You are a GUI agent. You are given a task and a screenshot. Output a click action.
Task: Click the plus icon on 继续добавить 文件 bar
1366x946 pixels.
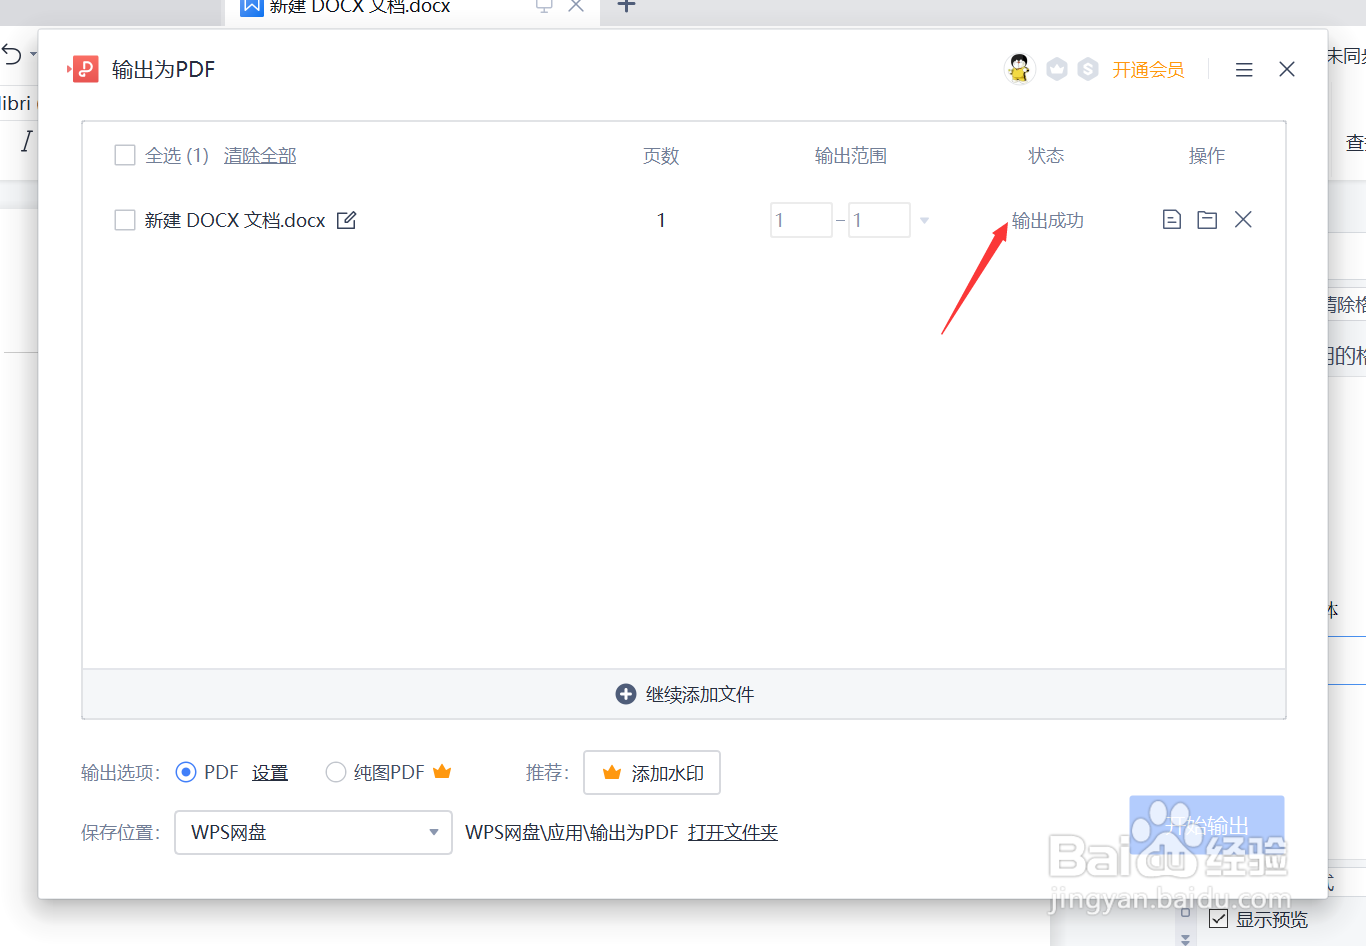[x=625, y=693]
